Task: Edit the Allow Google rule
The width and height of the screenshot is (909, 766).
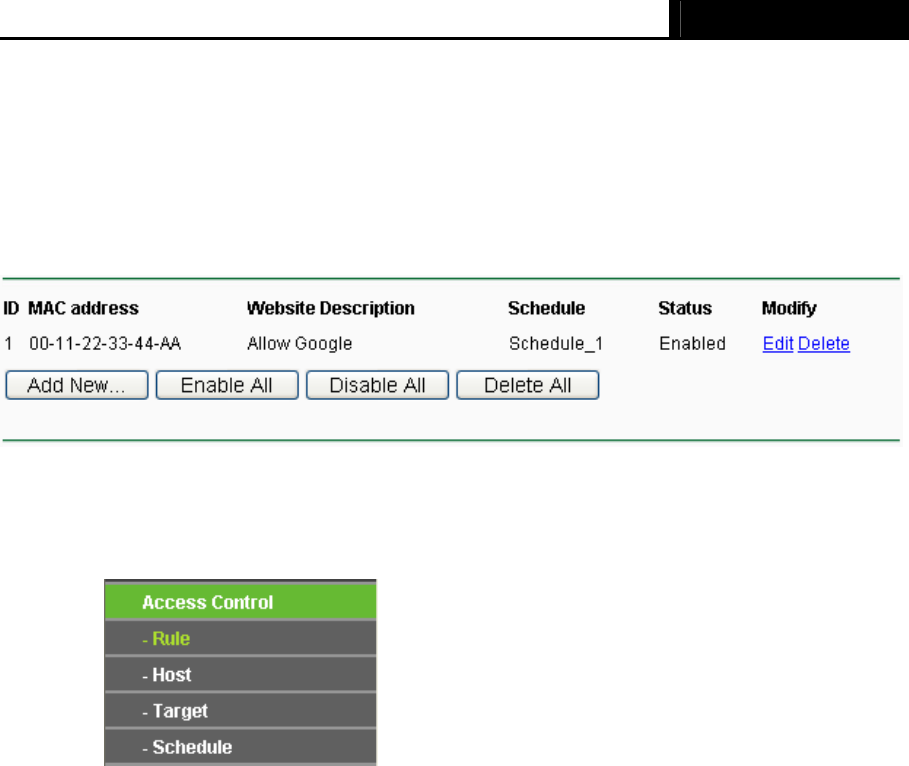Action: (x=777, y=343)
